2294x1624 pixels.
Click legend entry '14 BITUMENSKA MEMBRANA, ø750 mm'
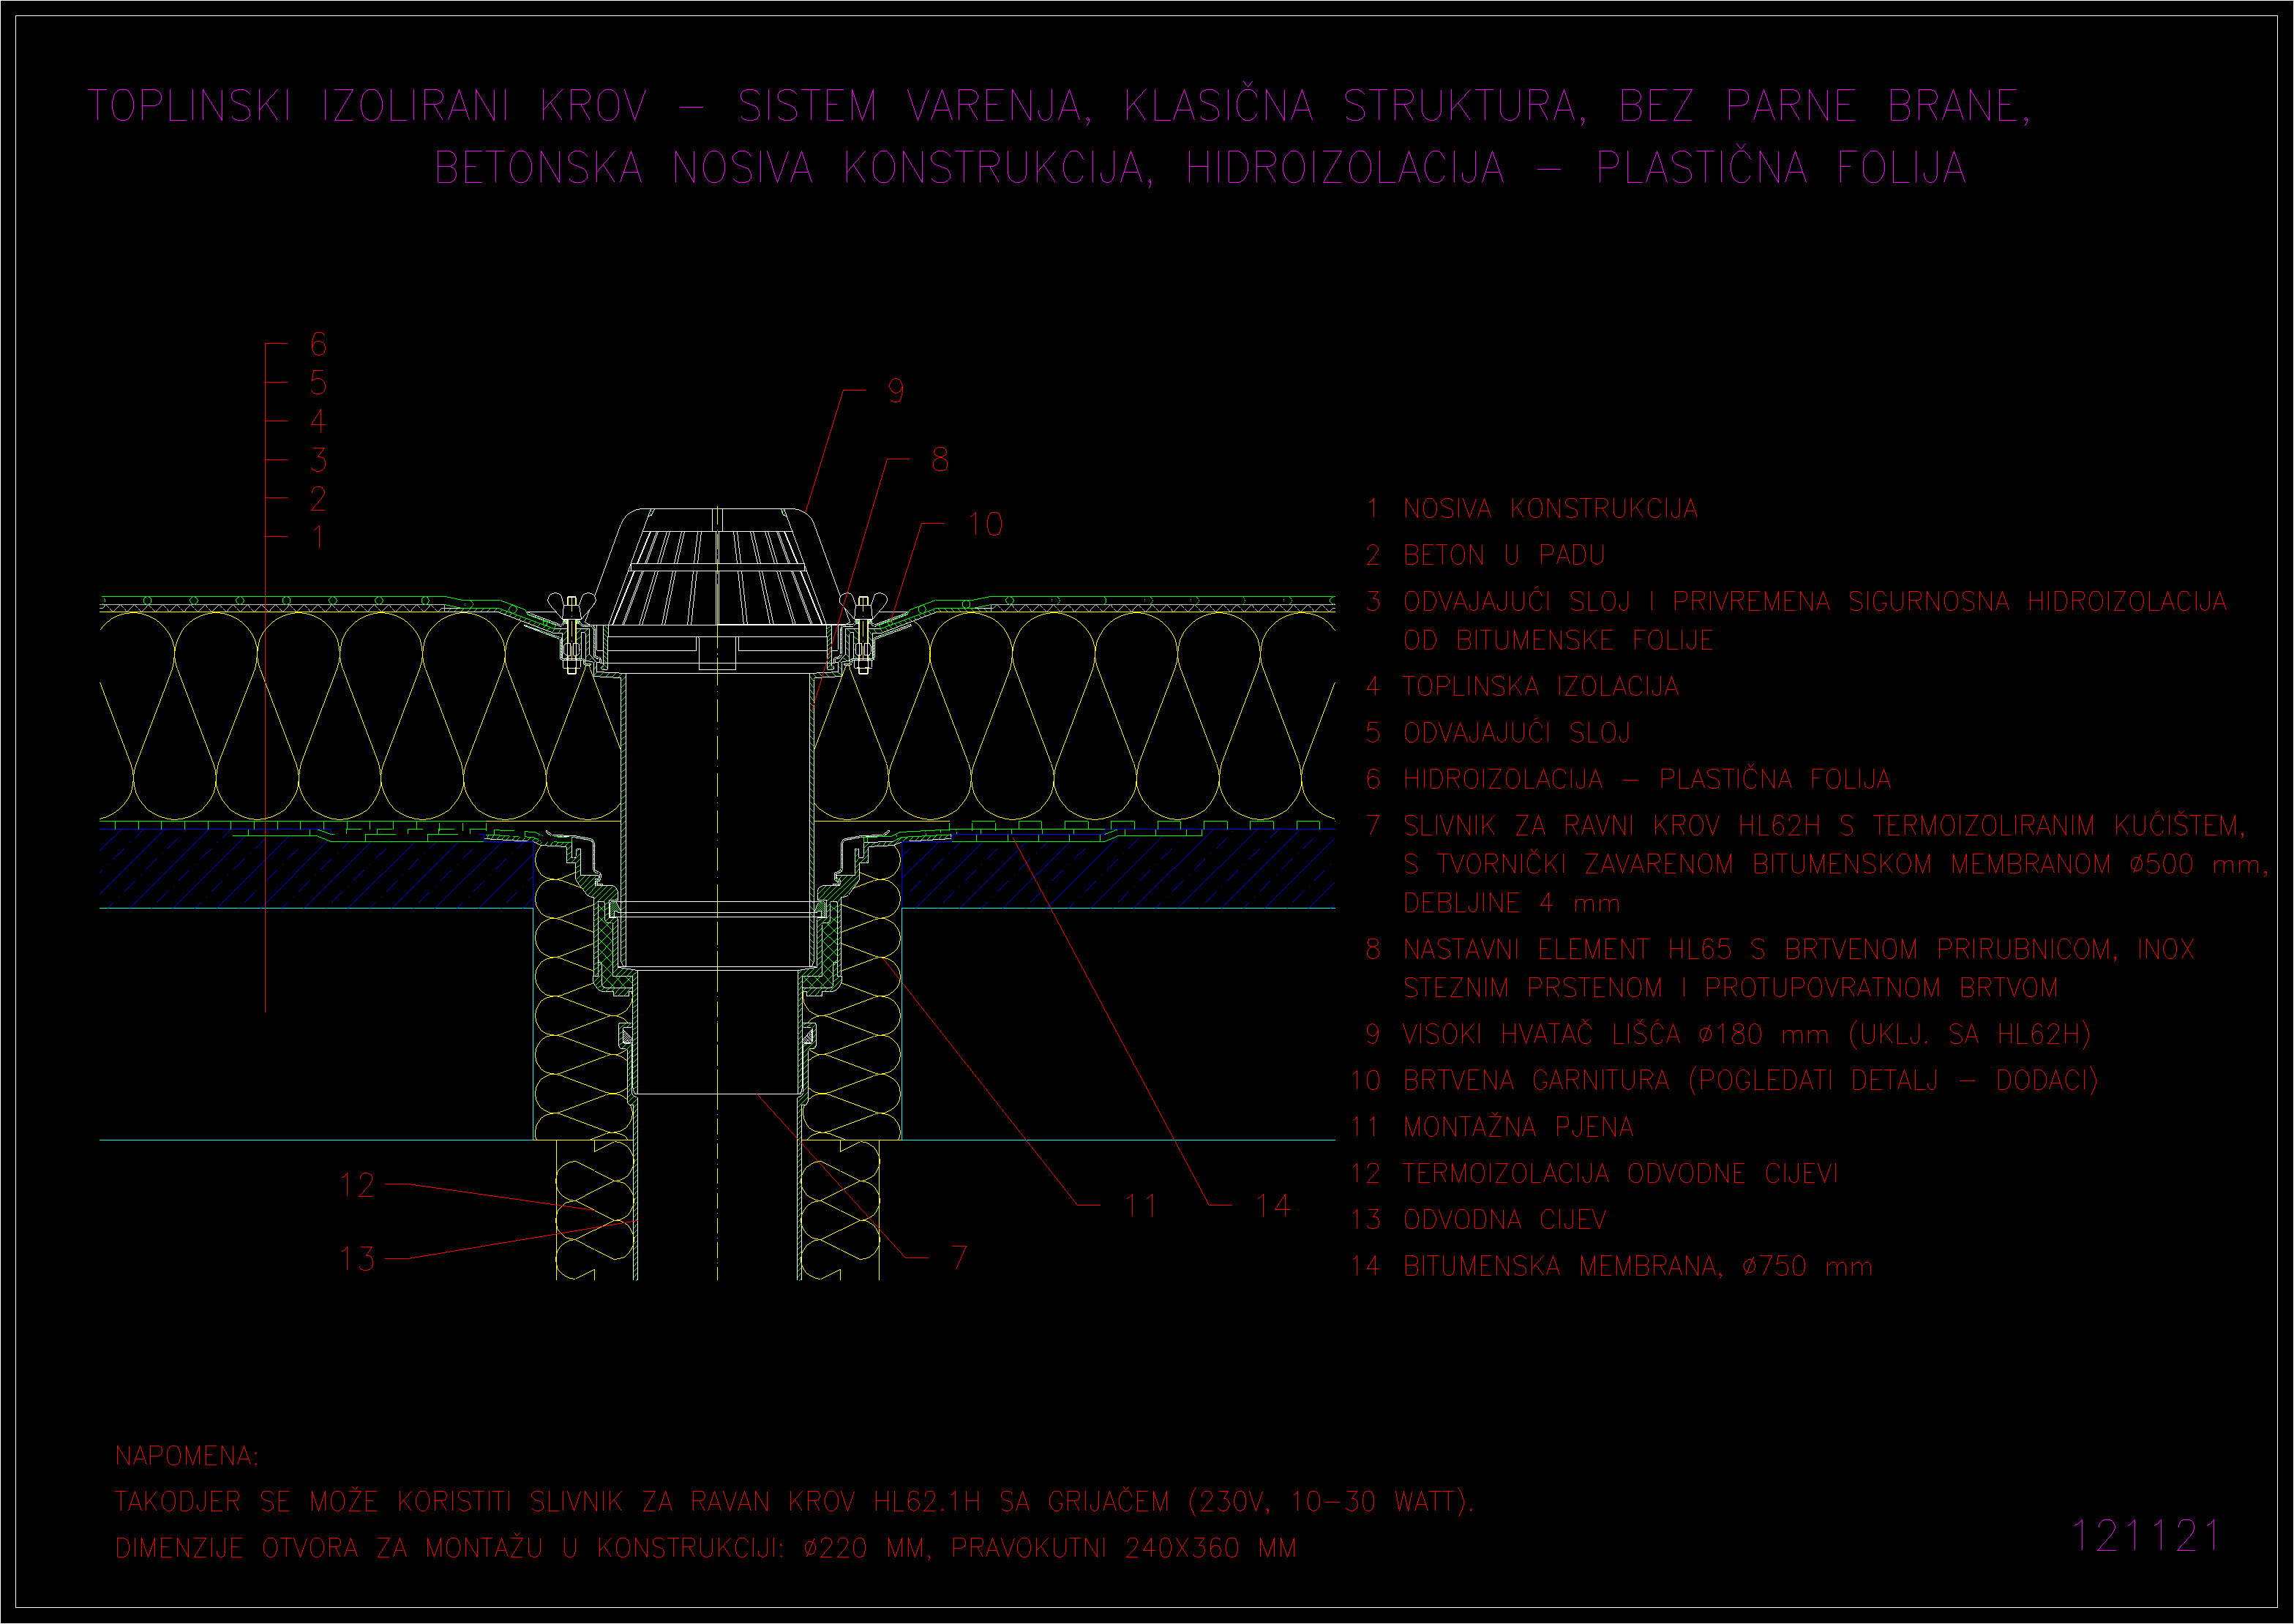[1611, 1266]
